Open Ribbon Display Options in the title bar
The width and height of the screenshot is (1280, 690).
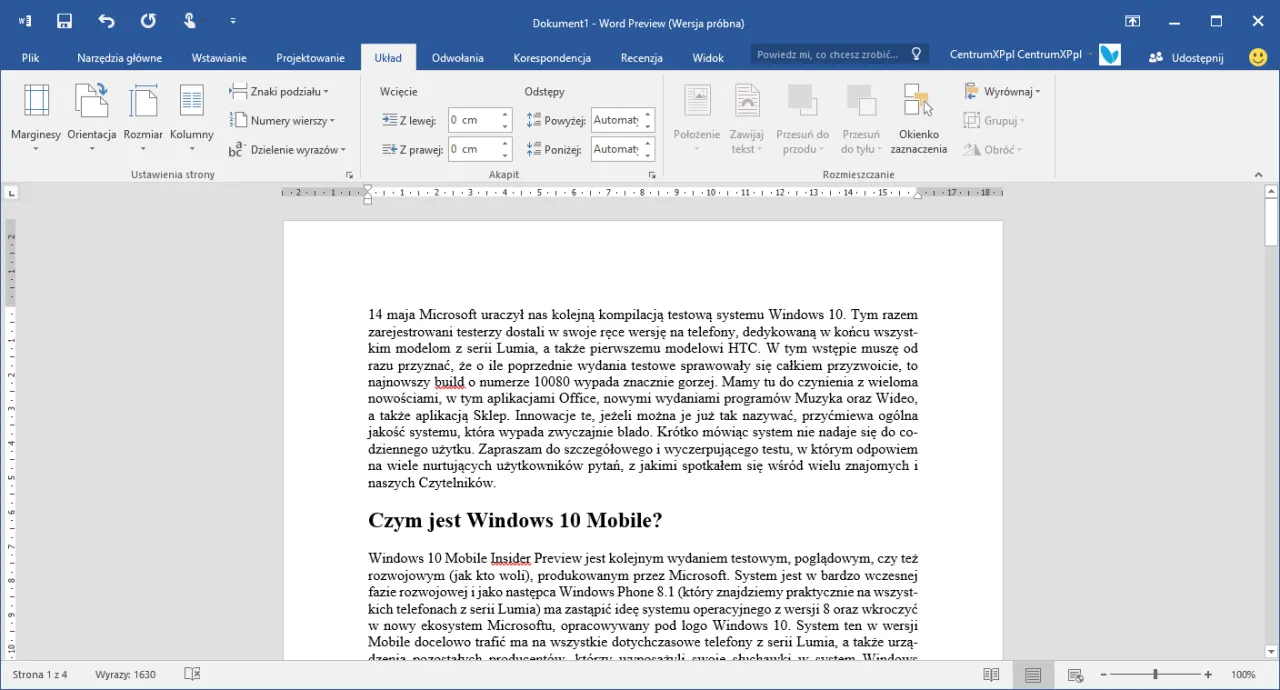[x=1132, y=21]
